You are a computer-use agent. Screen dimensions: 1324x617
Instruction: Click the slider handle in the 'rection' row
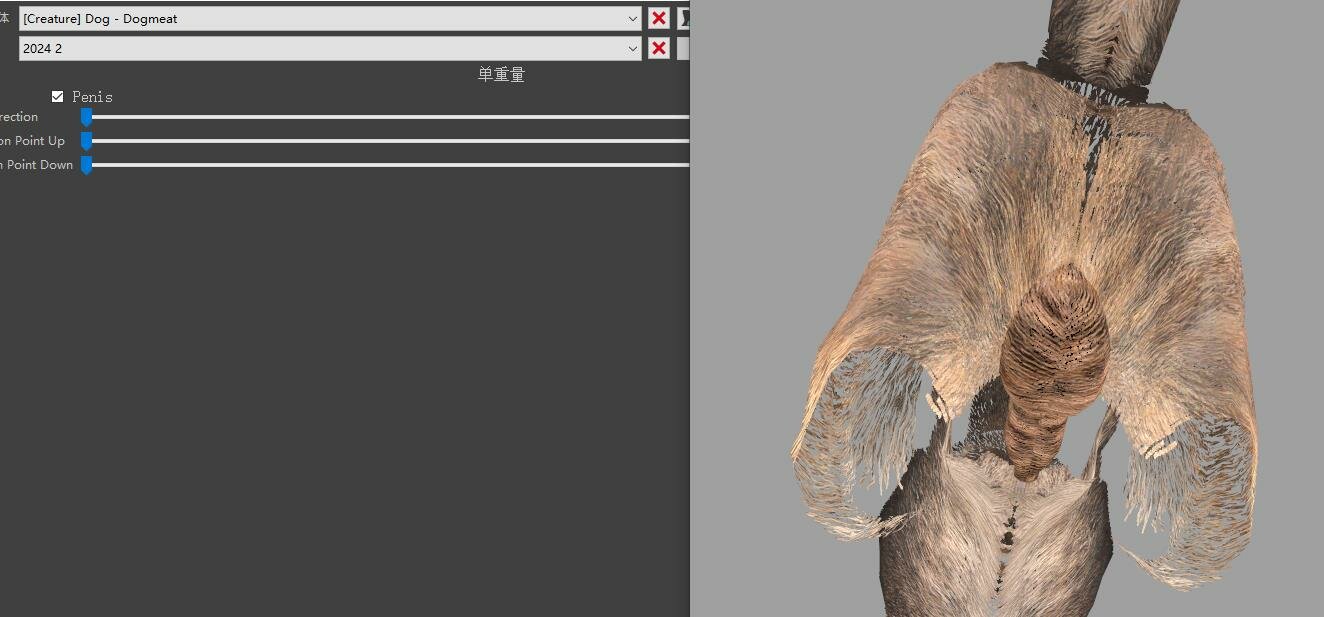point(86,117)
